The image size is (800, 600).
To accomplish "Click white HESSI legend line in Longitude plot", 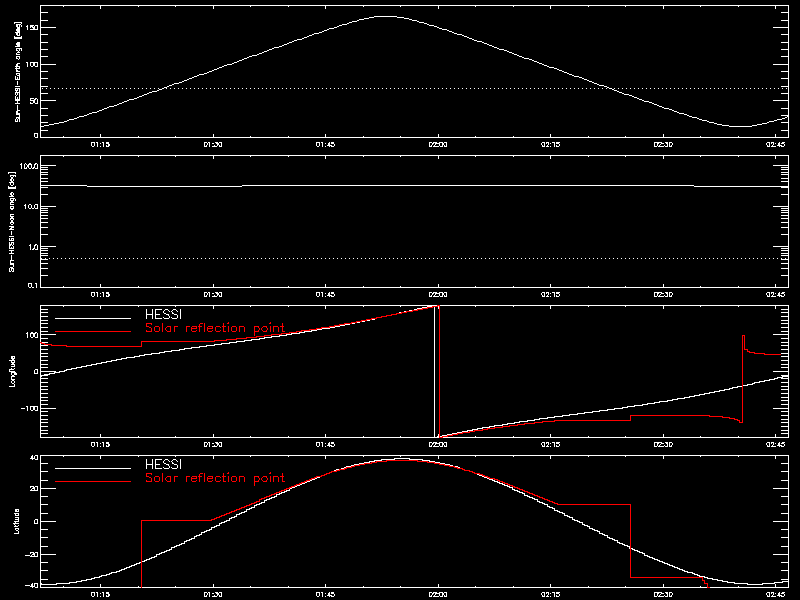I will (93, 318).
